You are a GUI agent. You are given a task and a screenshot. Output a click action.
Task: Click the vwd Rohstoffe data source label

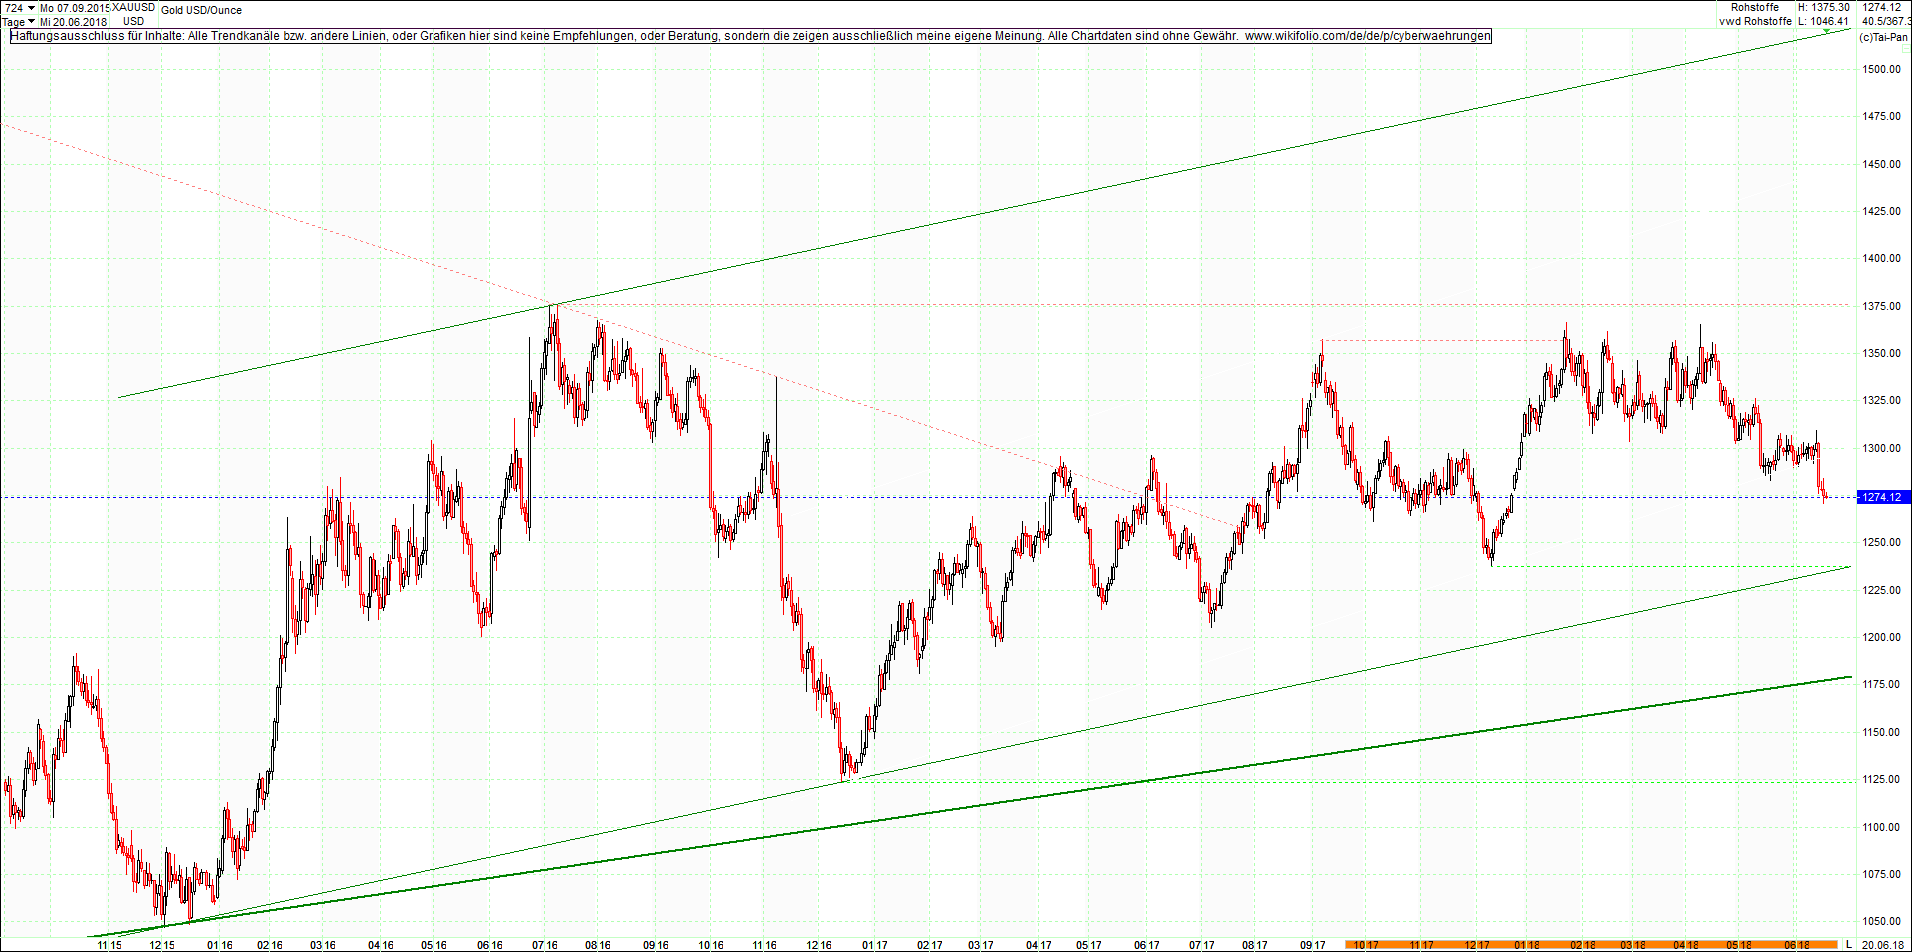(1756, 20)
